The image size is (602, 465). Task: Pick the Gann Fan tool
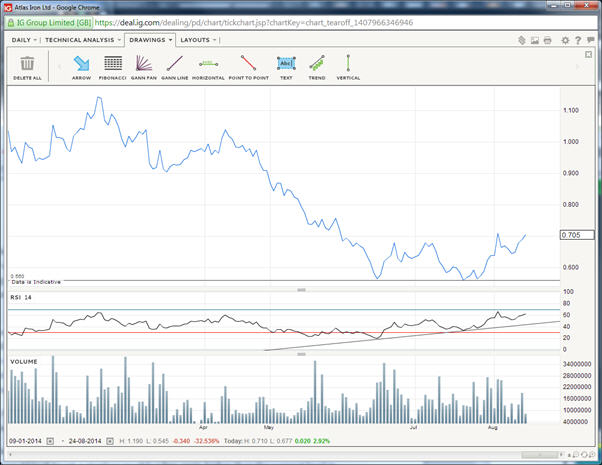tap(144, 64)
